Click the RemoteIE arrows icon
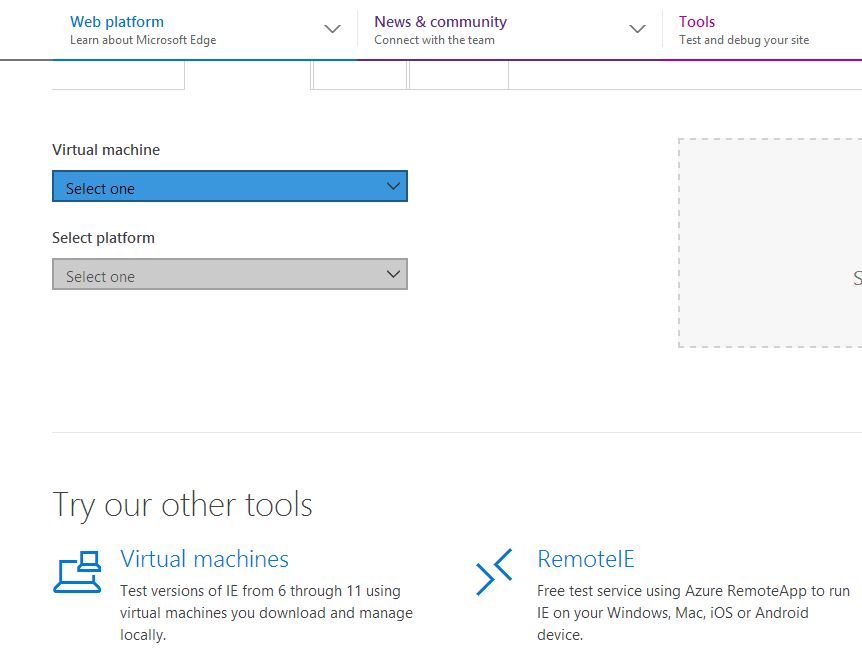The width and height of the screenshot is (862, 665). pos(494,572)
